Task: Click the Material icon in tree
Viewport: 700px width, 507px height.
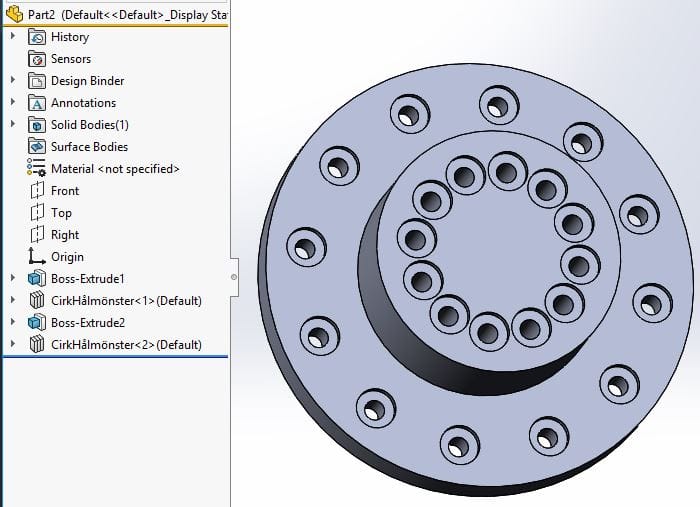Action: point(37,169)
